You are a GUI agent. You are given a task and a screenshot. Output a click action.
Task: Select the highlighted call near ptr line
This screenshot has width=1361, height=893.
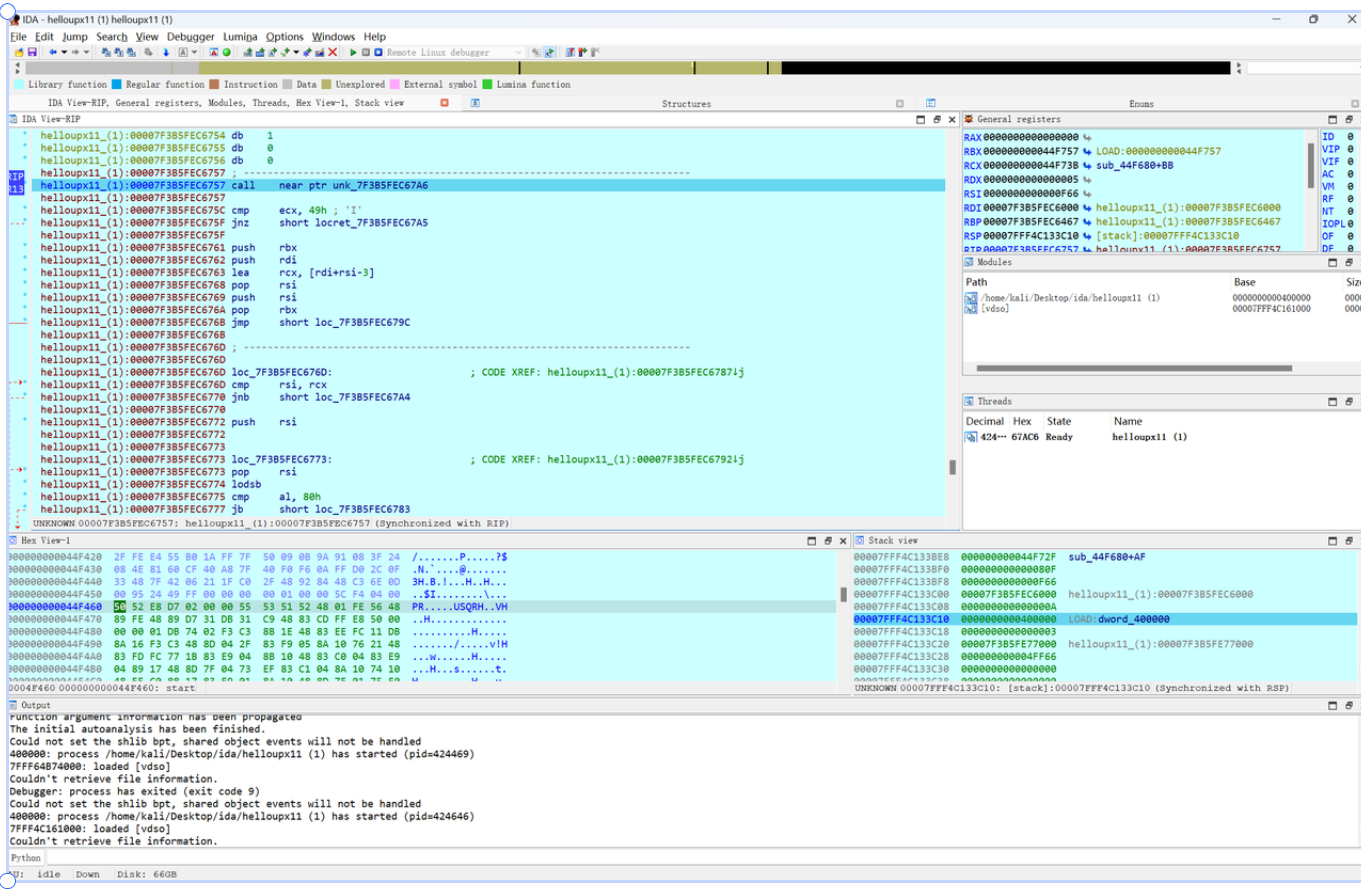coord(488,185)
